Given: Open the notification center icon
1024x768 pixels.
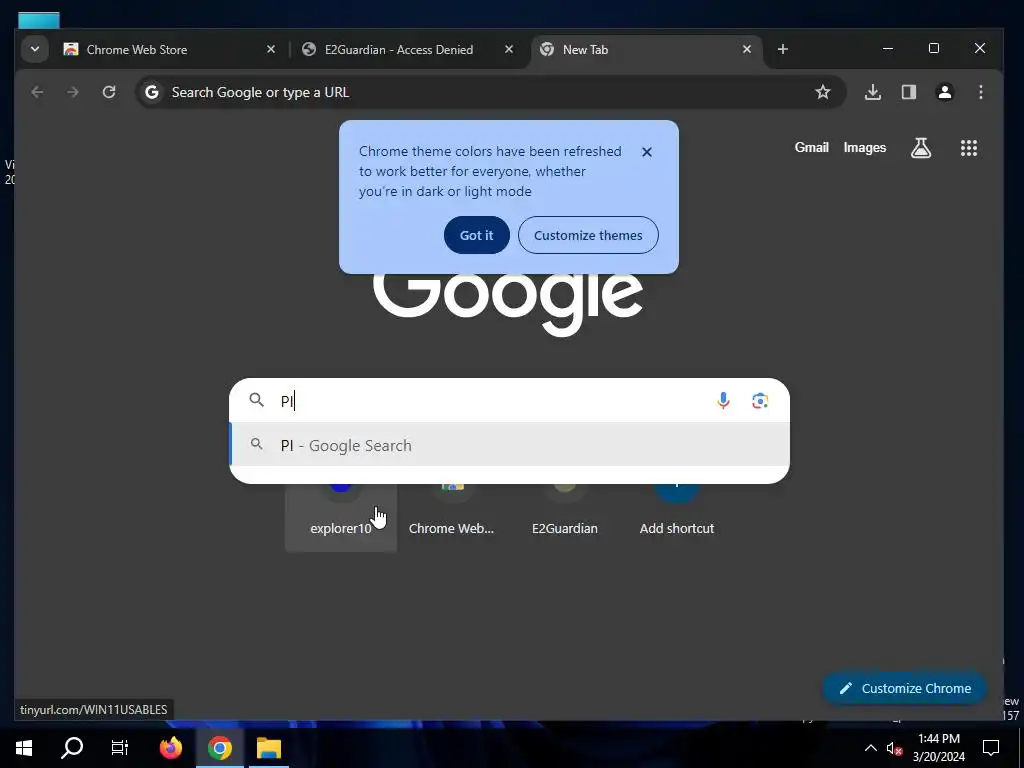Looking at the screenshot, I should coord(991,748).
